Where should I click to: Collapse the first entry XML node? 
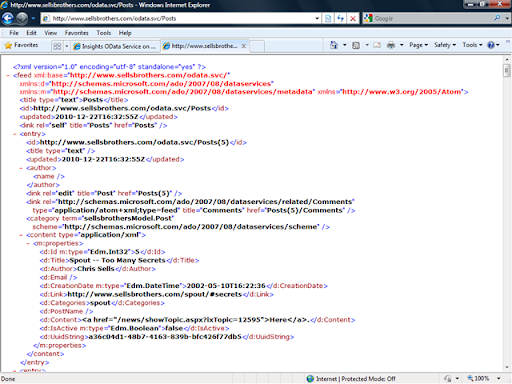tap(15, 134)
